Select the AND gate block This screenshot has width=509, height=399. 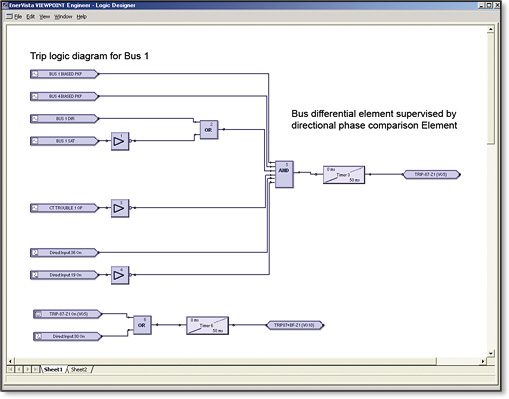pos(284,174)
